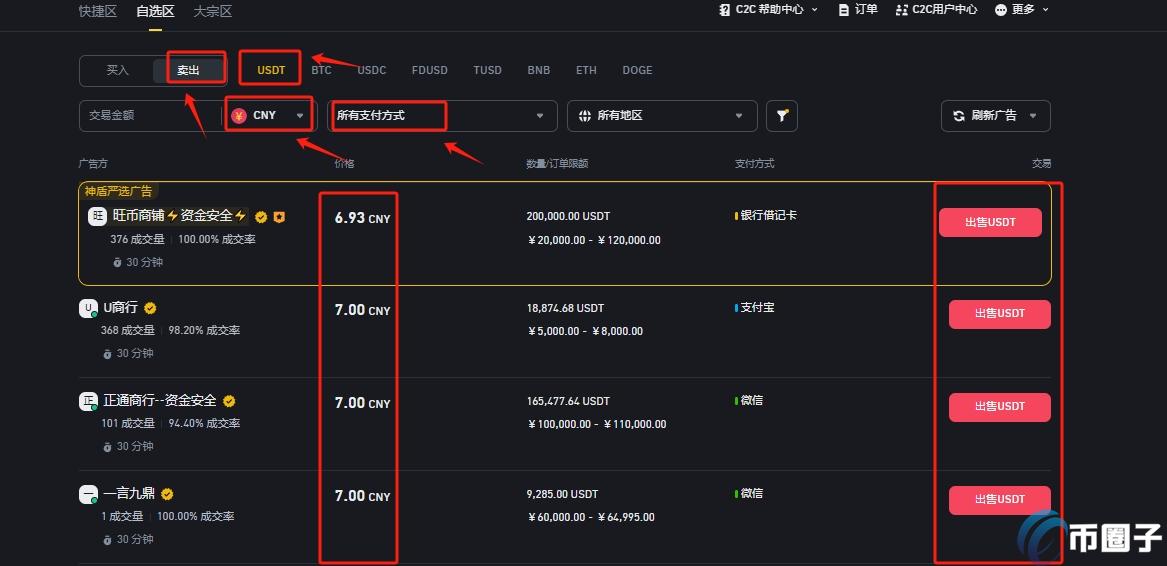Switch to the 自选区 tab
Image resolution: width=1167 pixels, height=566 pixels.
click(x=156, y=11)
